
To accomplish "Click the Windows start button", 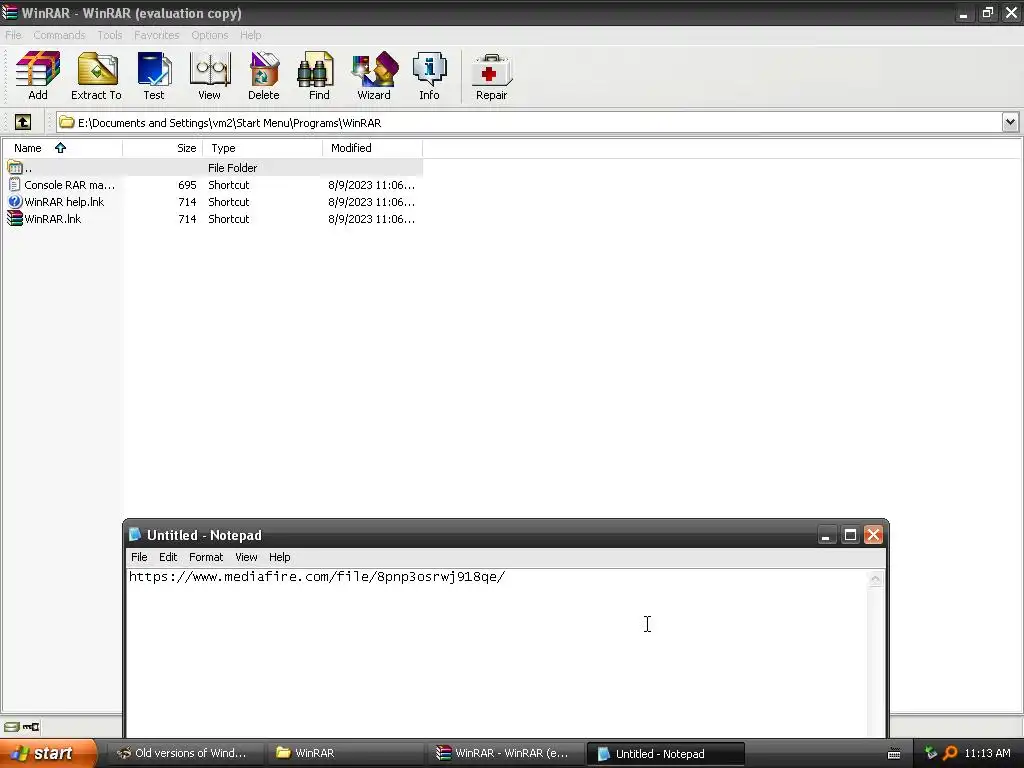I will pos(48,754).
